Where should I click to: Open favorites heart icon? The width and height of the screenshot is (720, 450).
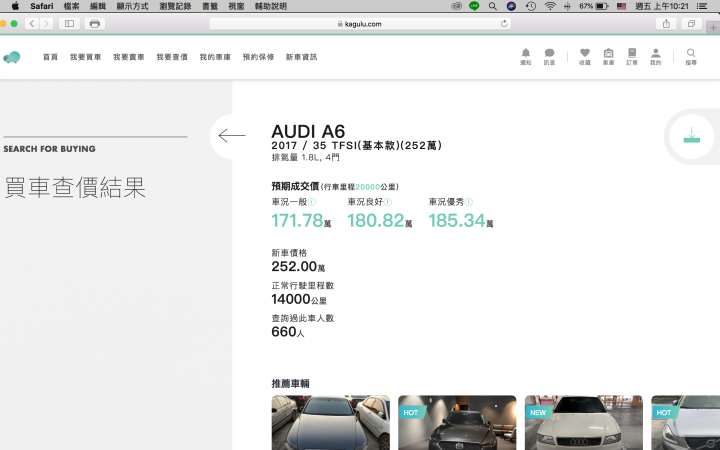585,56
